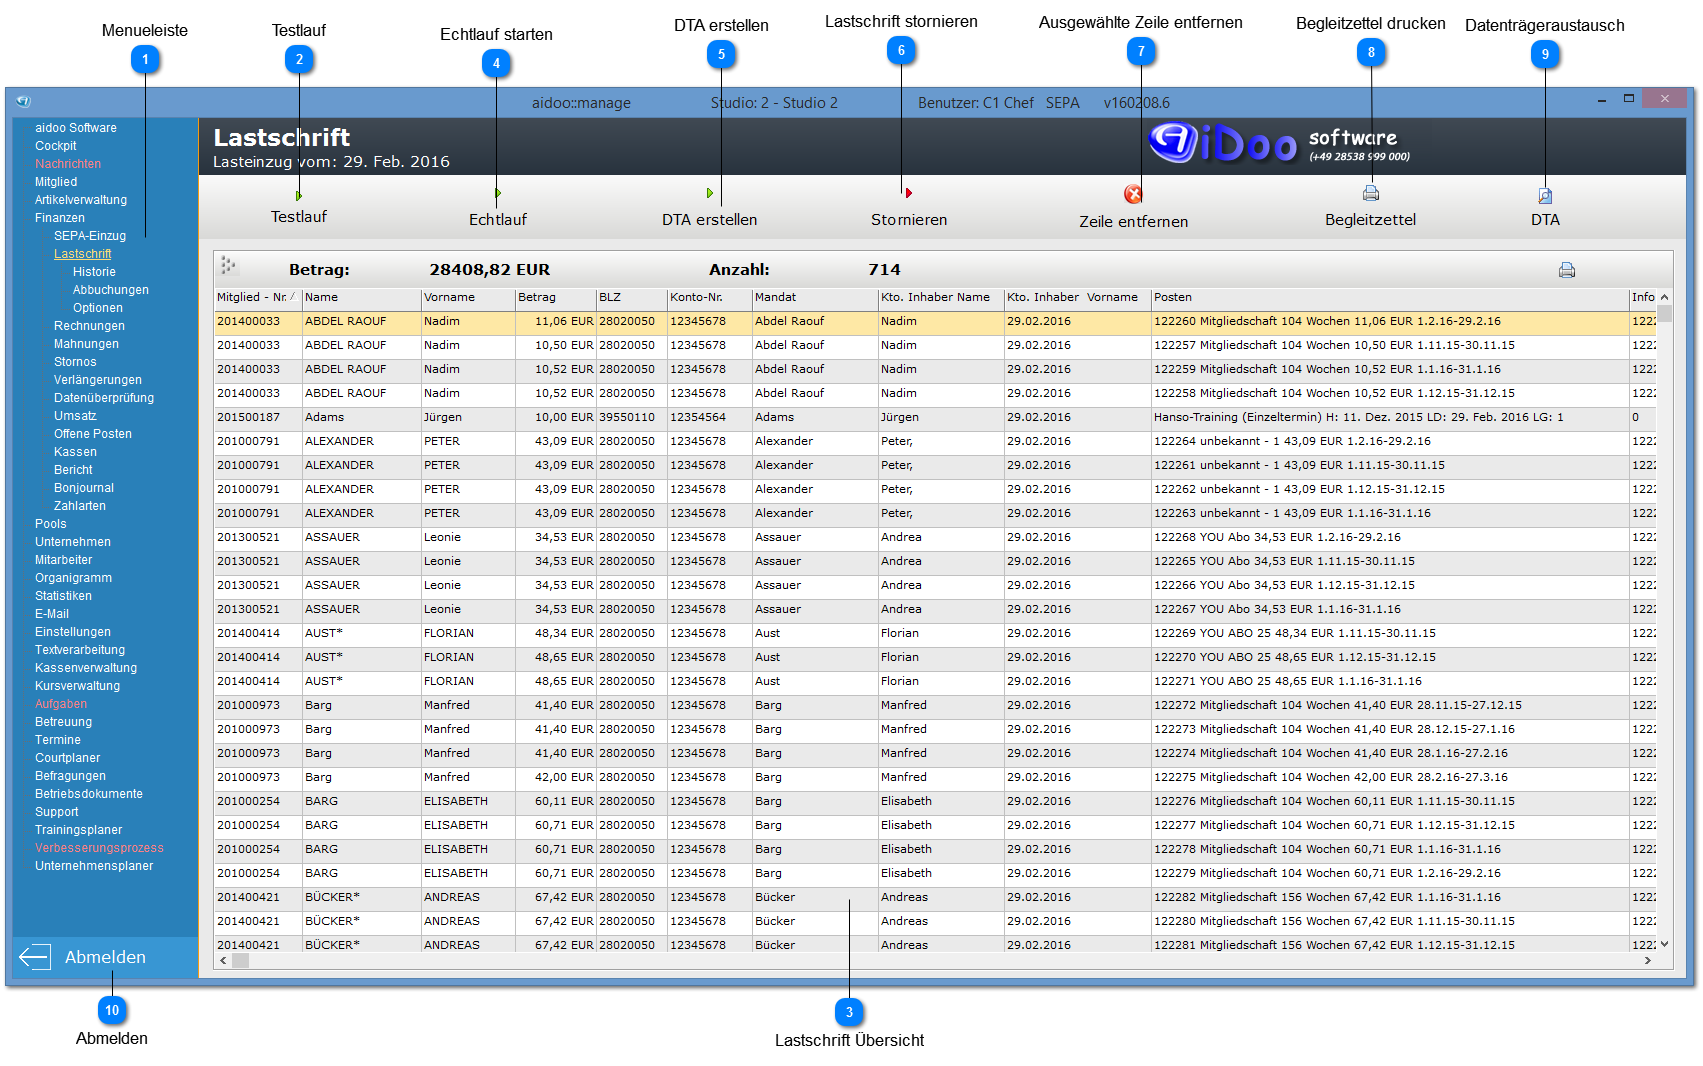Open Aufgaben in the sidebar
Image resolution: width=1703 pixels, height=1066 pixels.
61,704
